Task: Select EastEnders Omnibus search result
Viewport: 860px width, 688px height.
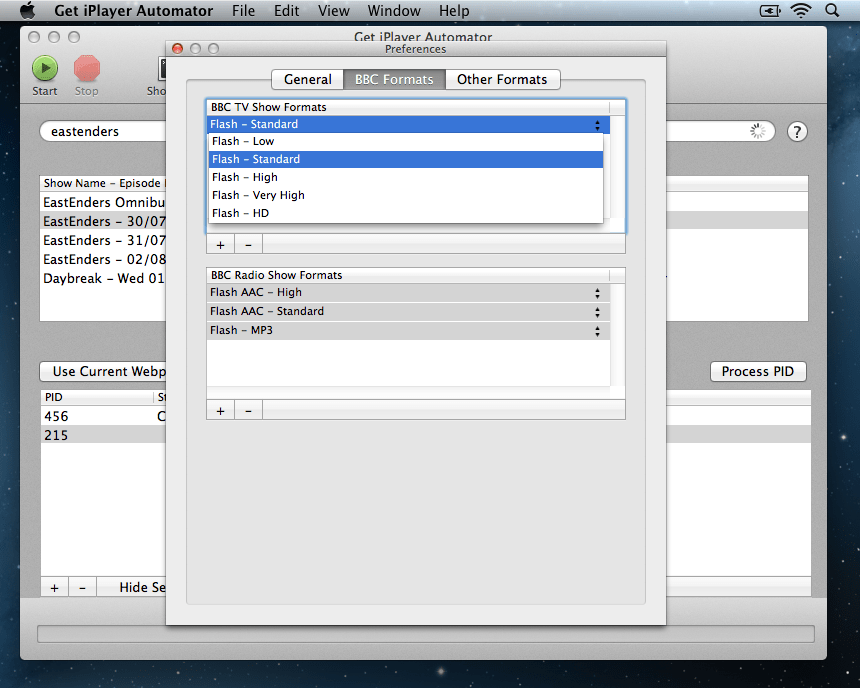Action: (103, 202)
